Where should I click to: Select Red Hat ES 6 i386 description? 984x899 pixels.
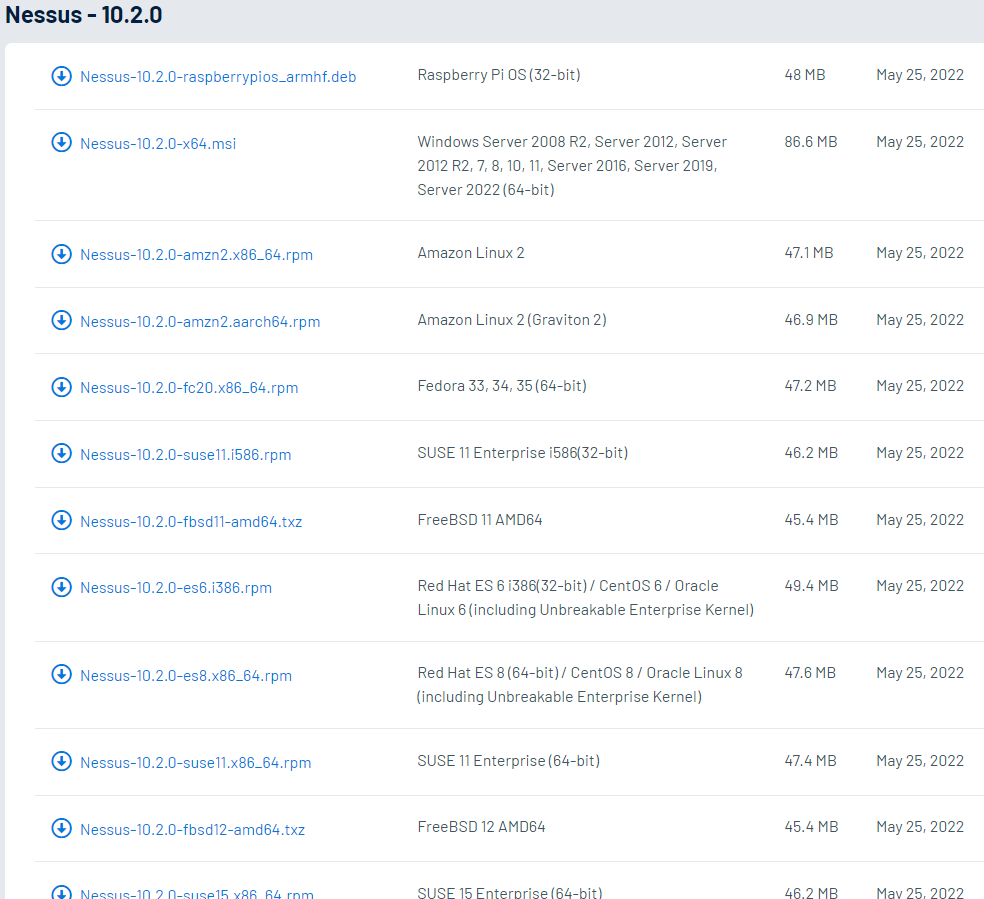click(x=586, y=598)
